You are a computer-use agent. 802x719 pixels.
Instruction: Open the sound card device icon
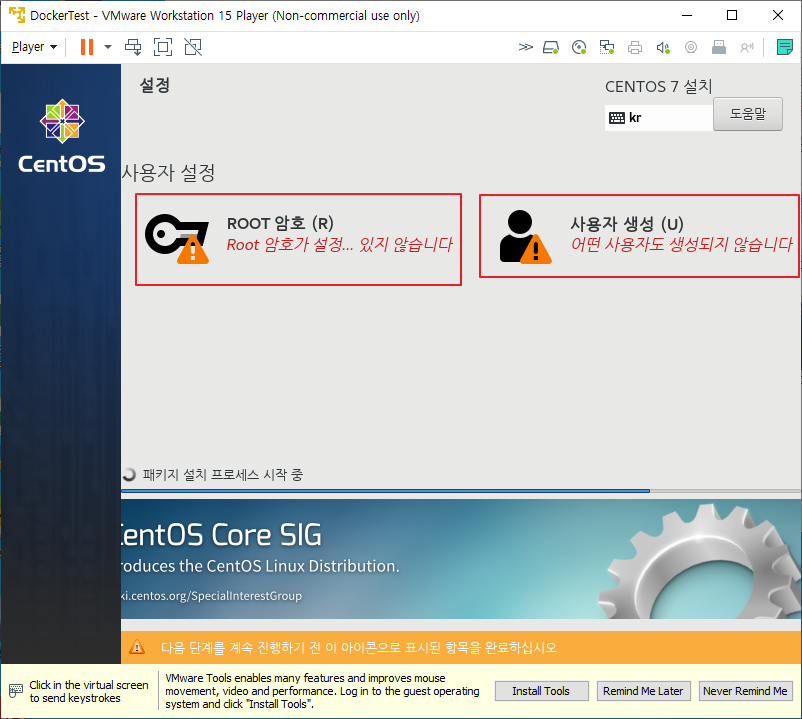pos(663,48)
